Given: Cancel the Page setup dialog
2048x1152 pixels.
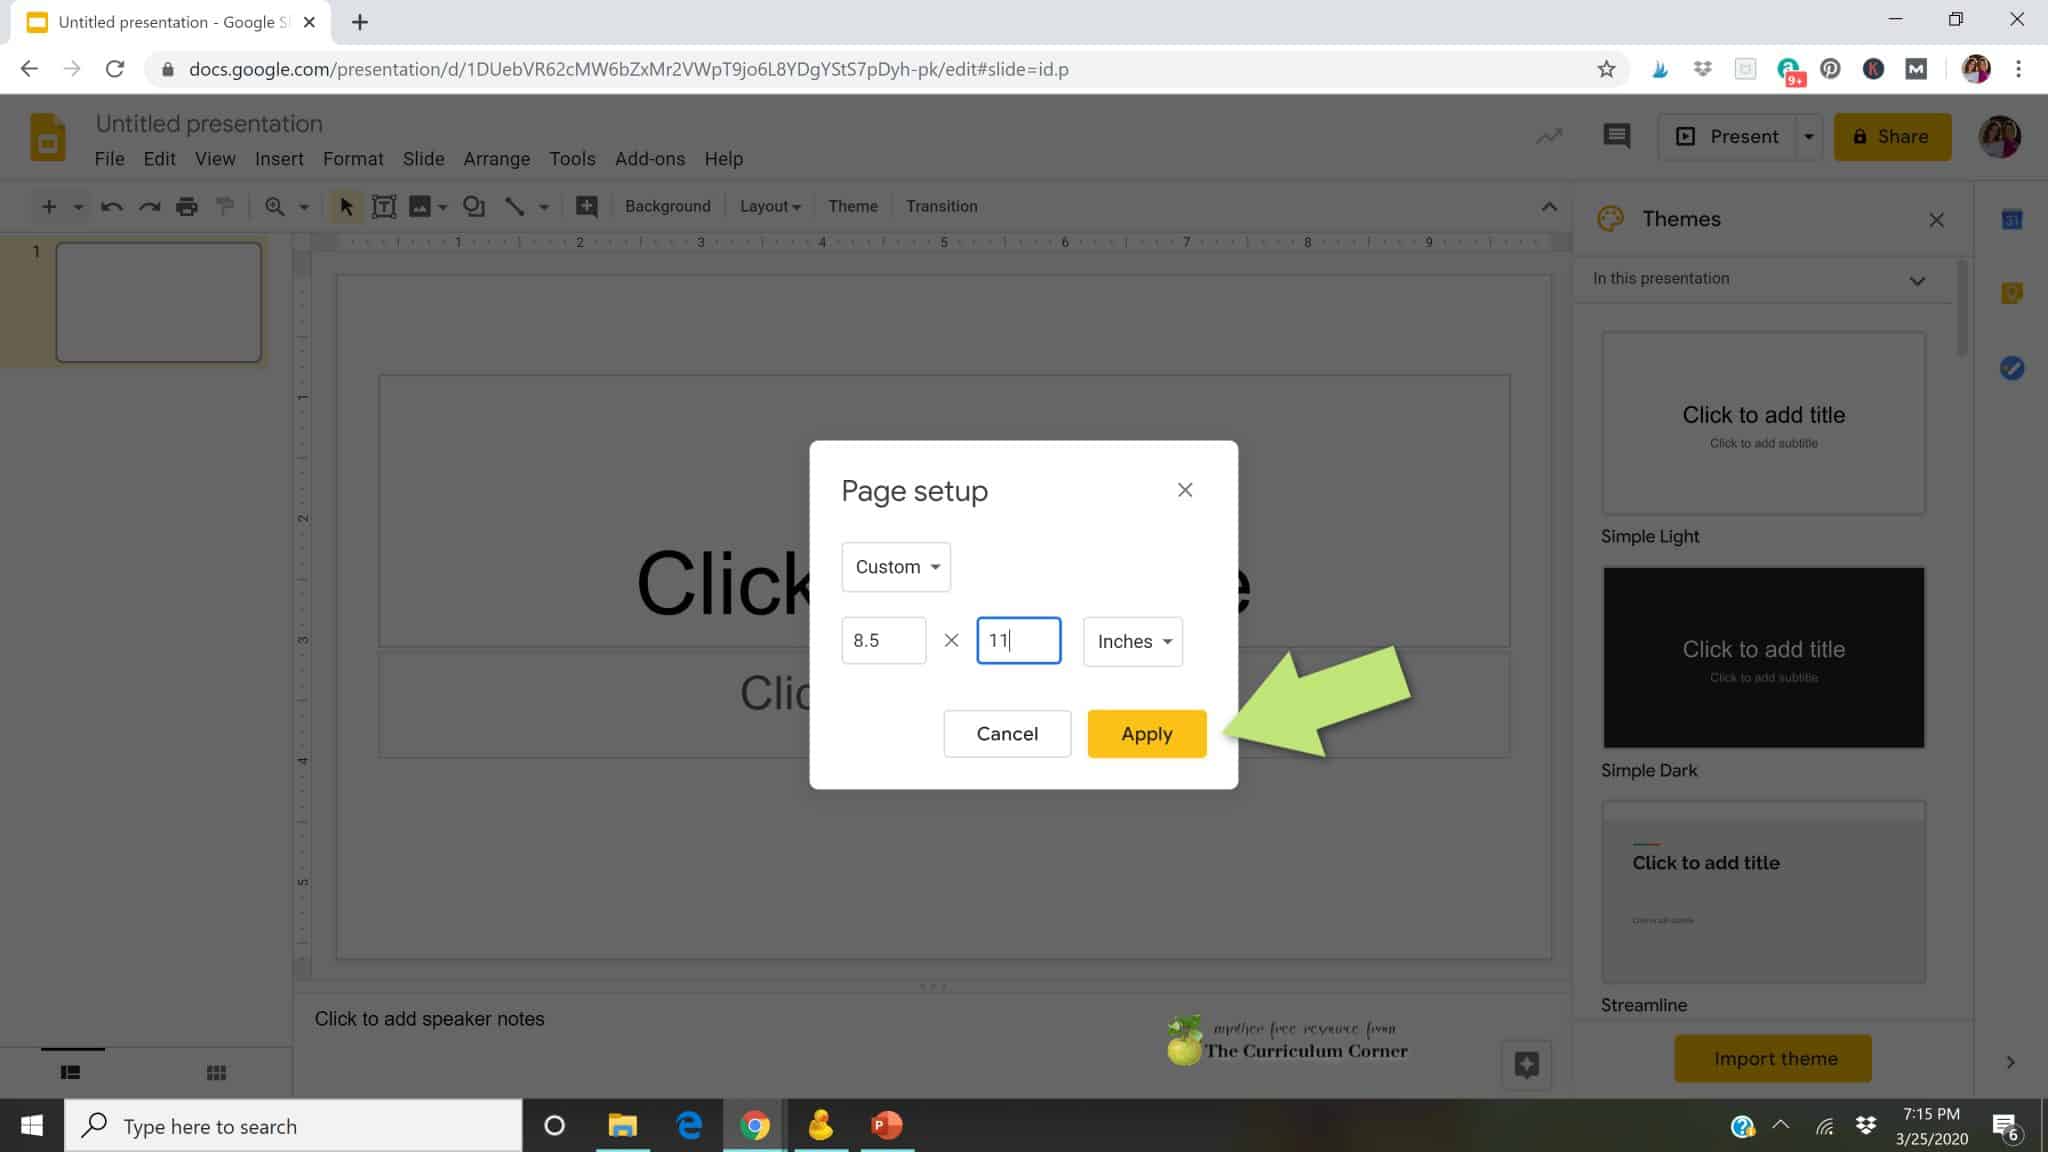Looking at the screenshot, I should 1006,733.
